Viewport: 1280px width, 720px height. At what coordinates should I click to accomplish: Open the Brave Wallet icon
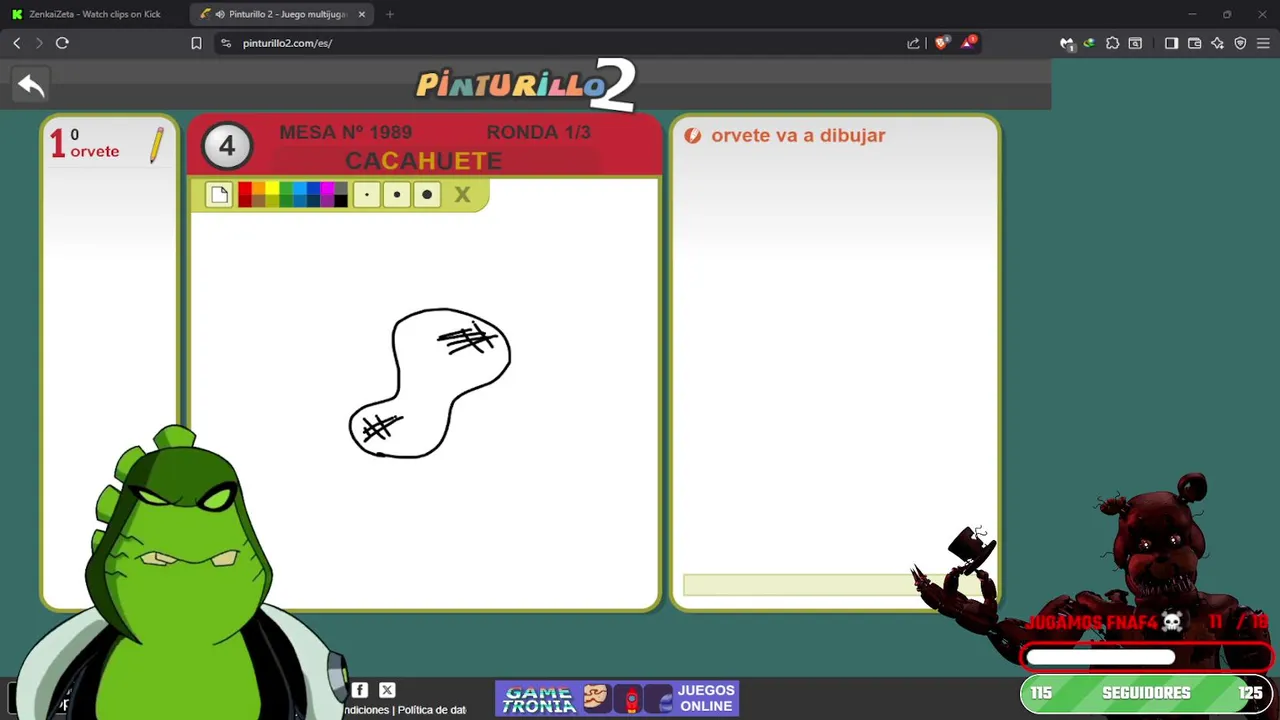(x=1195, y=43)
